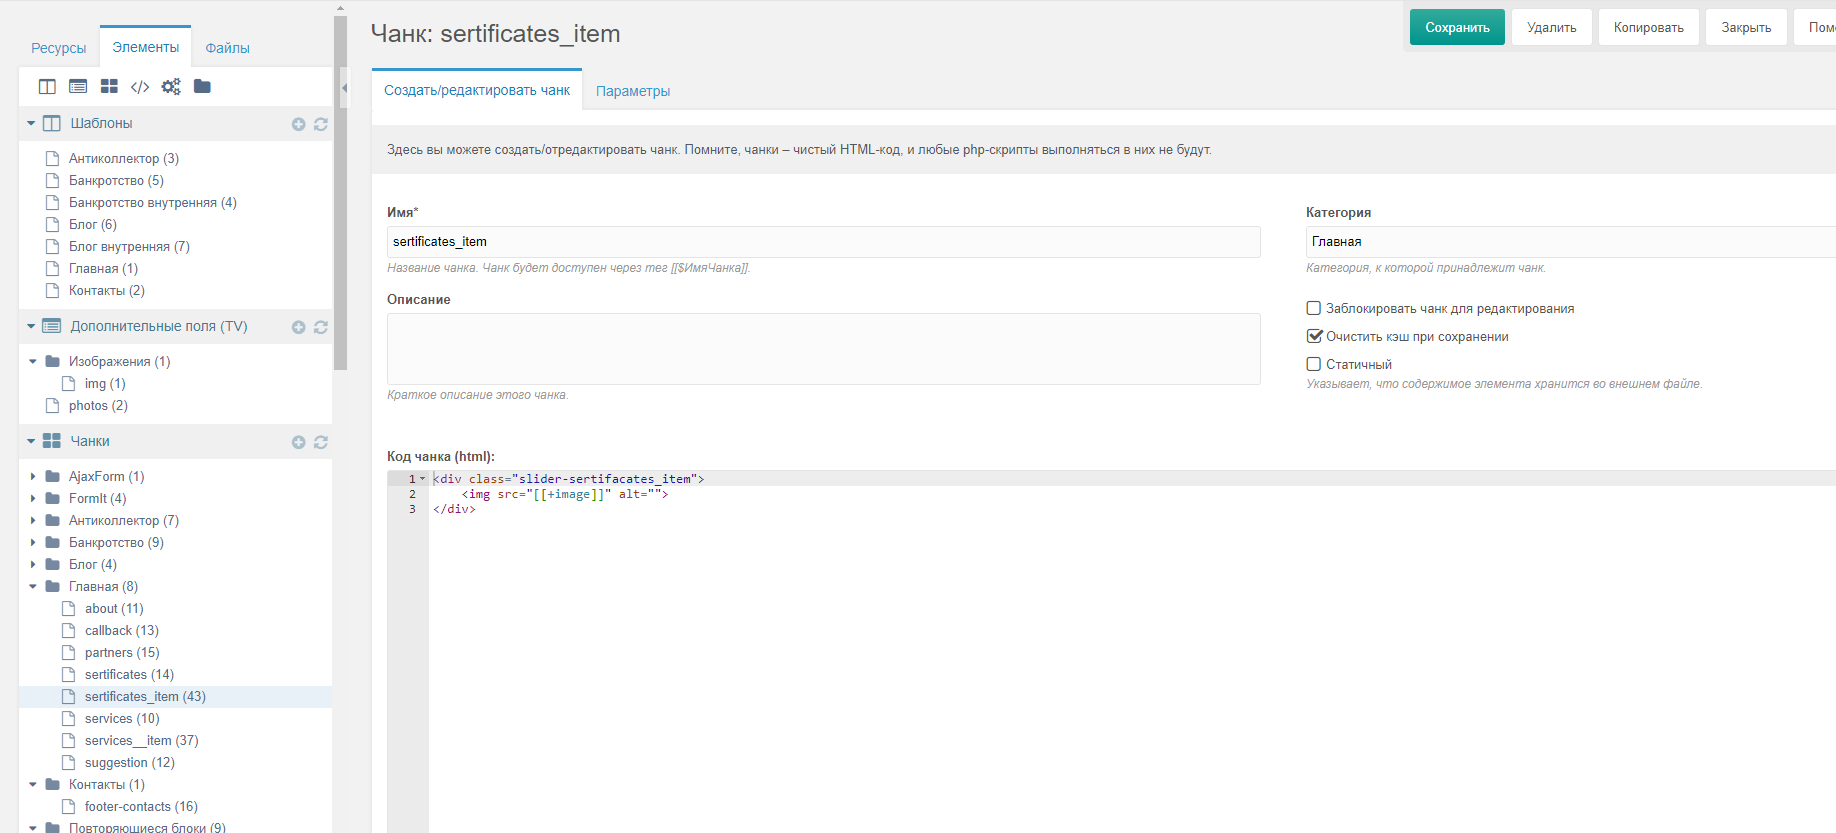
Task: Collapse the Изображения folder
Action: [33, 362]
